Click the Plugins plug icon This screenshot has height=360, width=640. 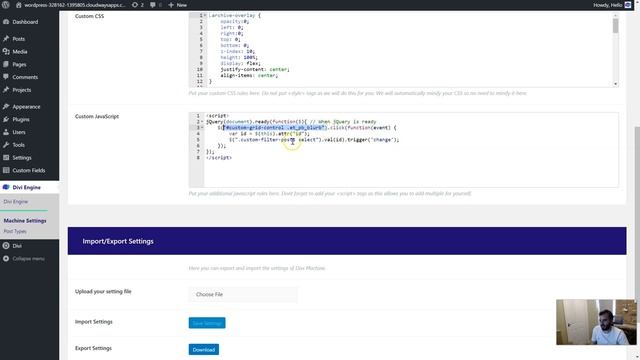click(x=6, y=119)
